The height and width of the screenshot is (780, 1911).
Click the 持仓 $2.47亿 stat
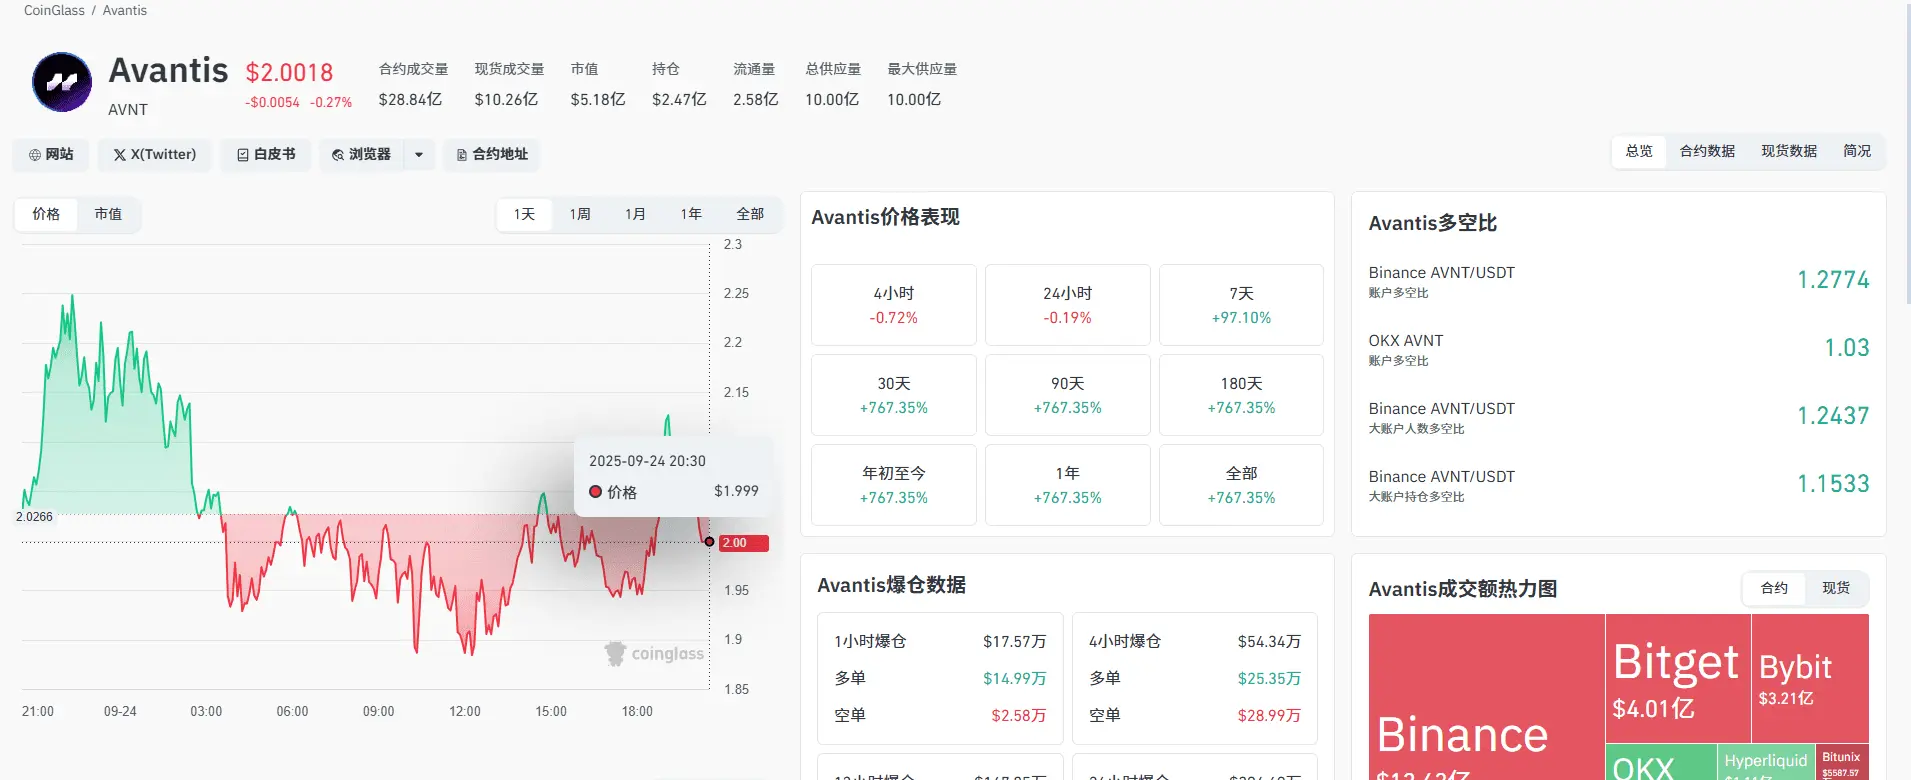coord(679,85)
